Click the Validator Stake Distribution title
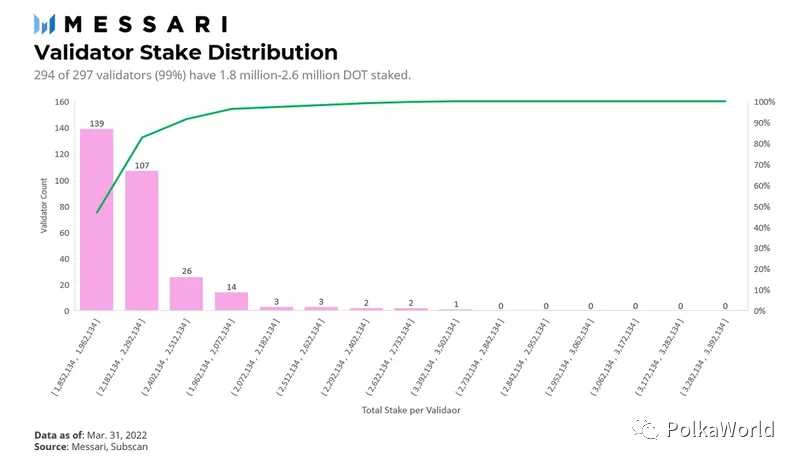800x462 pixels. 186,53
